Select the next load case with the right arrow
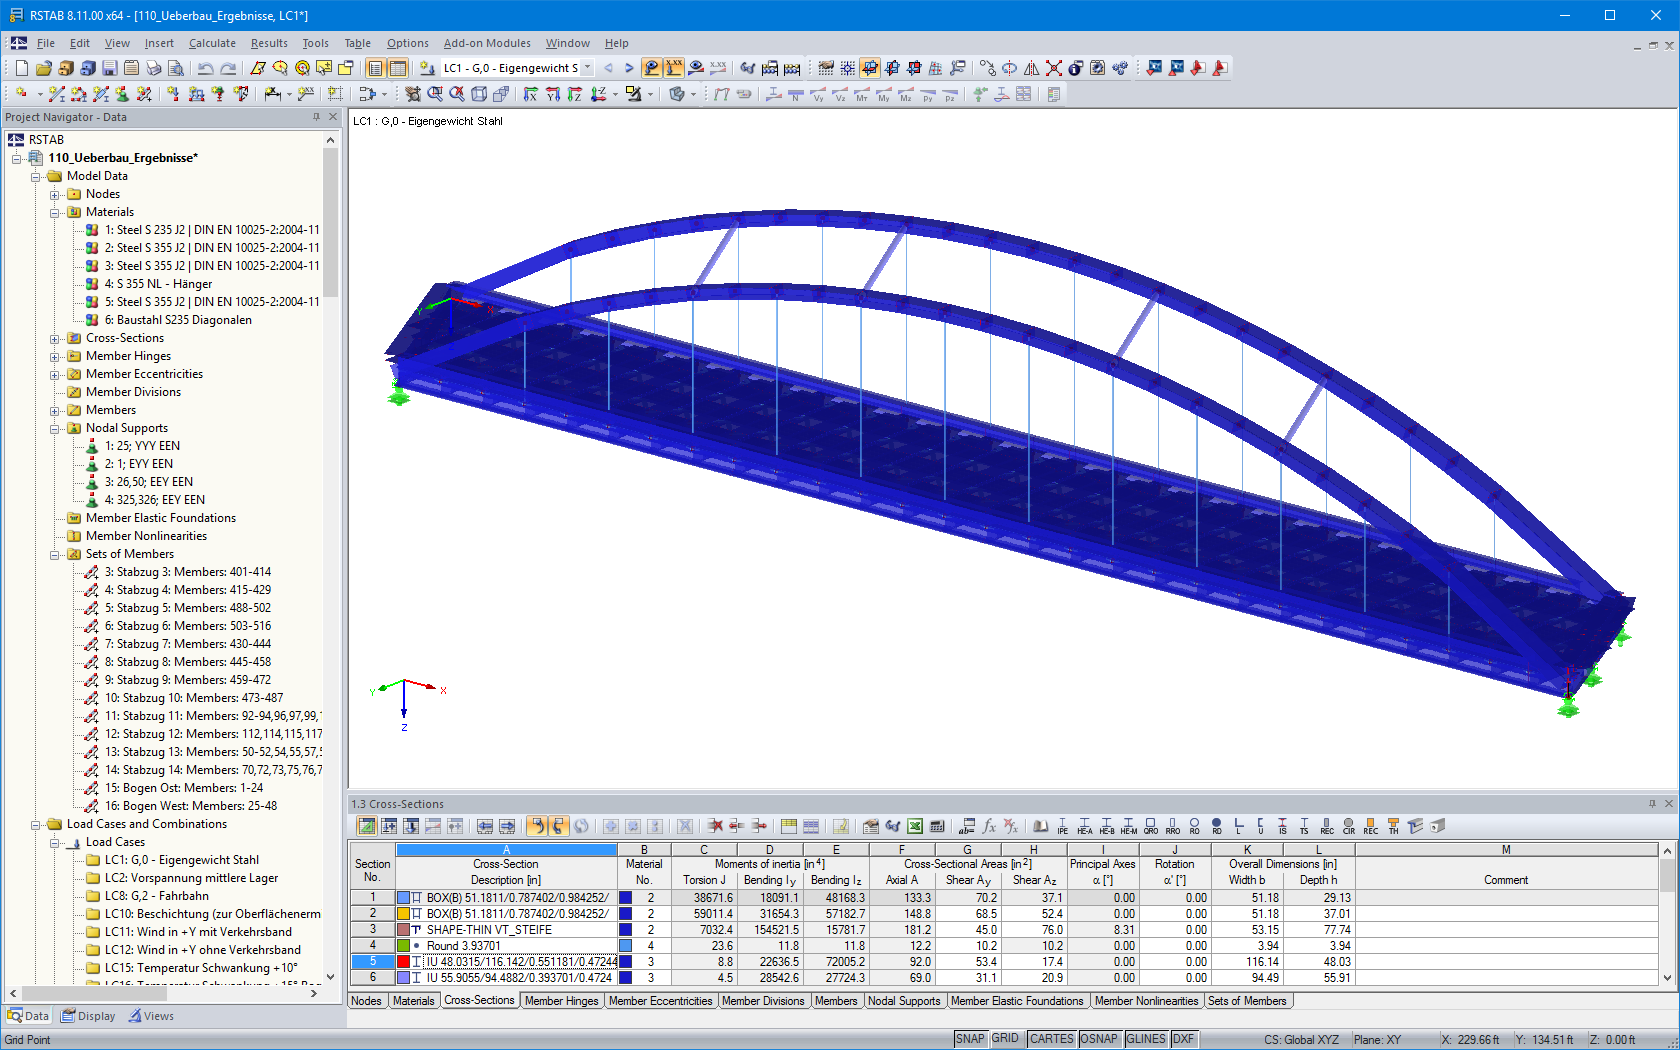The height and width of the screenshot is (1050, 1680). [x=629, y=68]
